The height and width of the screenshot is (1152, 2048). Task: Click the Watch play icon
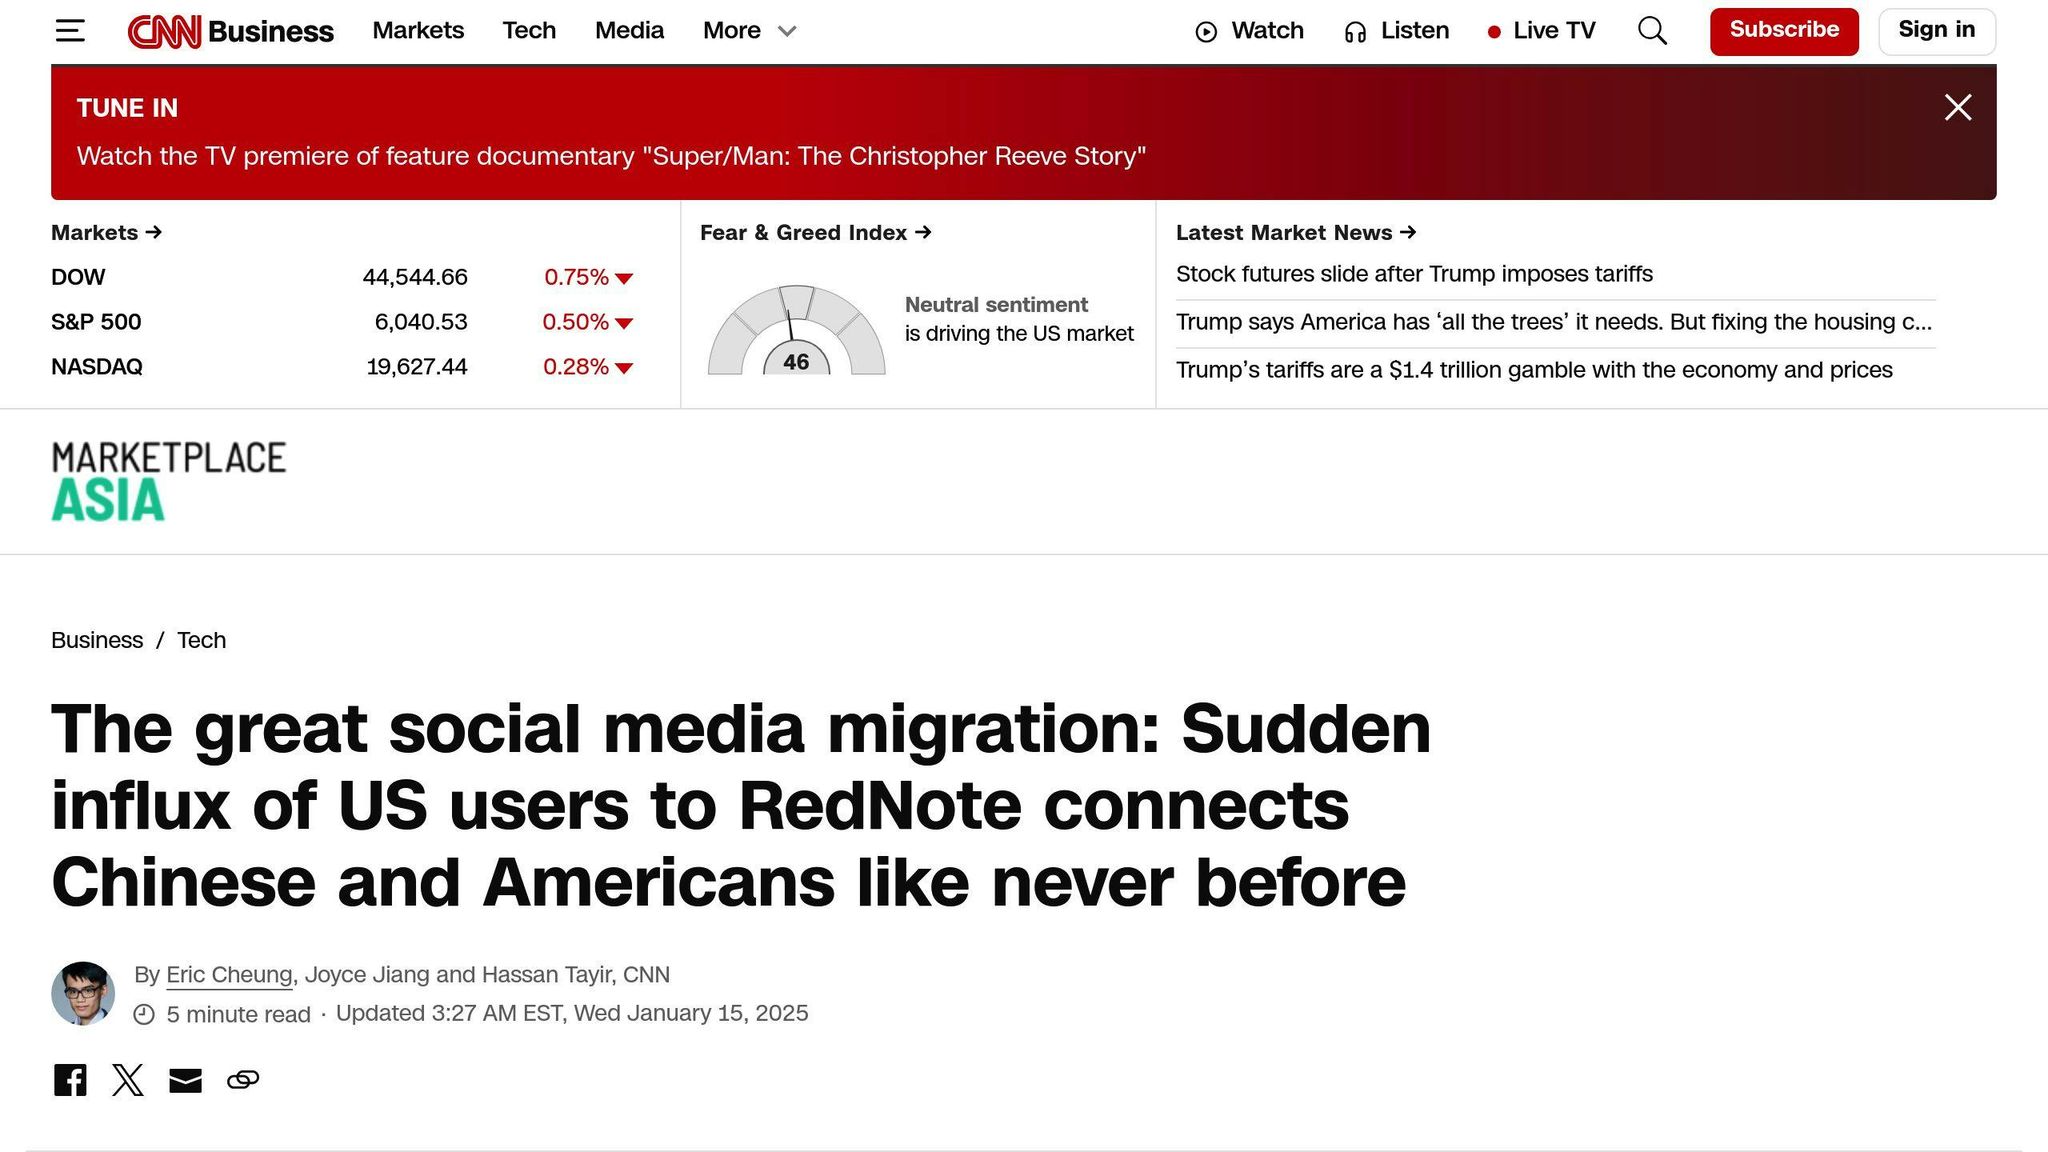[1207, 32]
